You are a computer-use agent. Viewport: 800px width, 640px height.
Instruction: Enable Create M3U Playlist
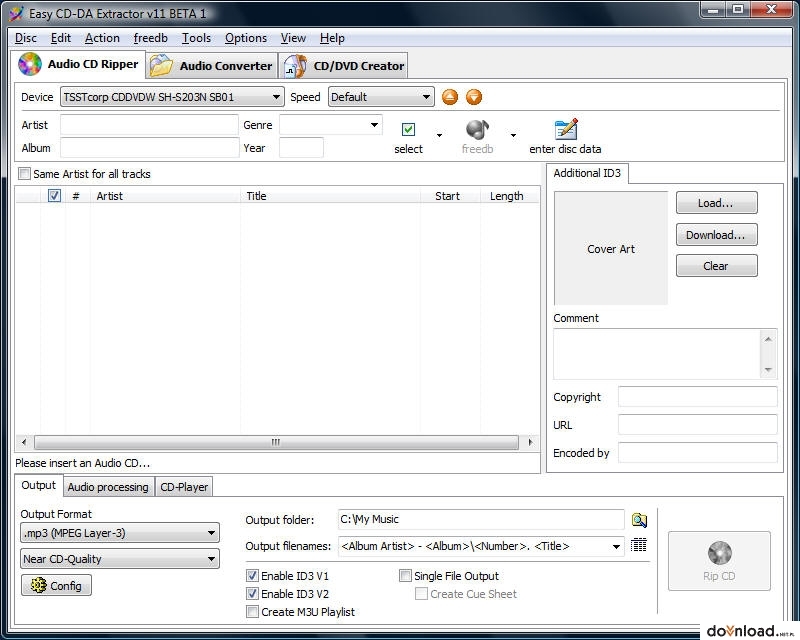click(252, 611)
